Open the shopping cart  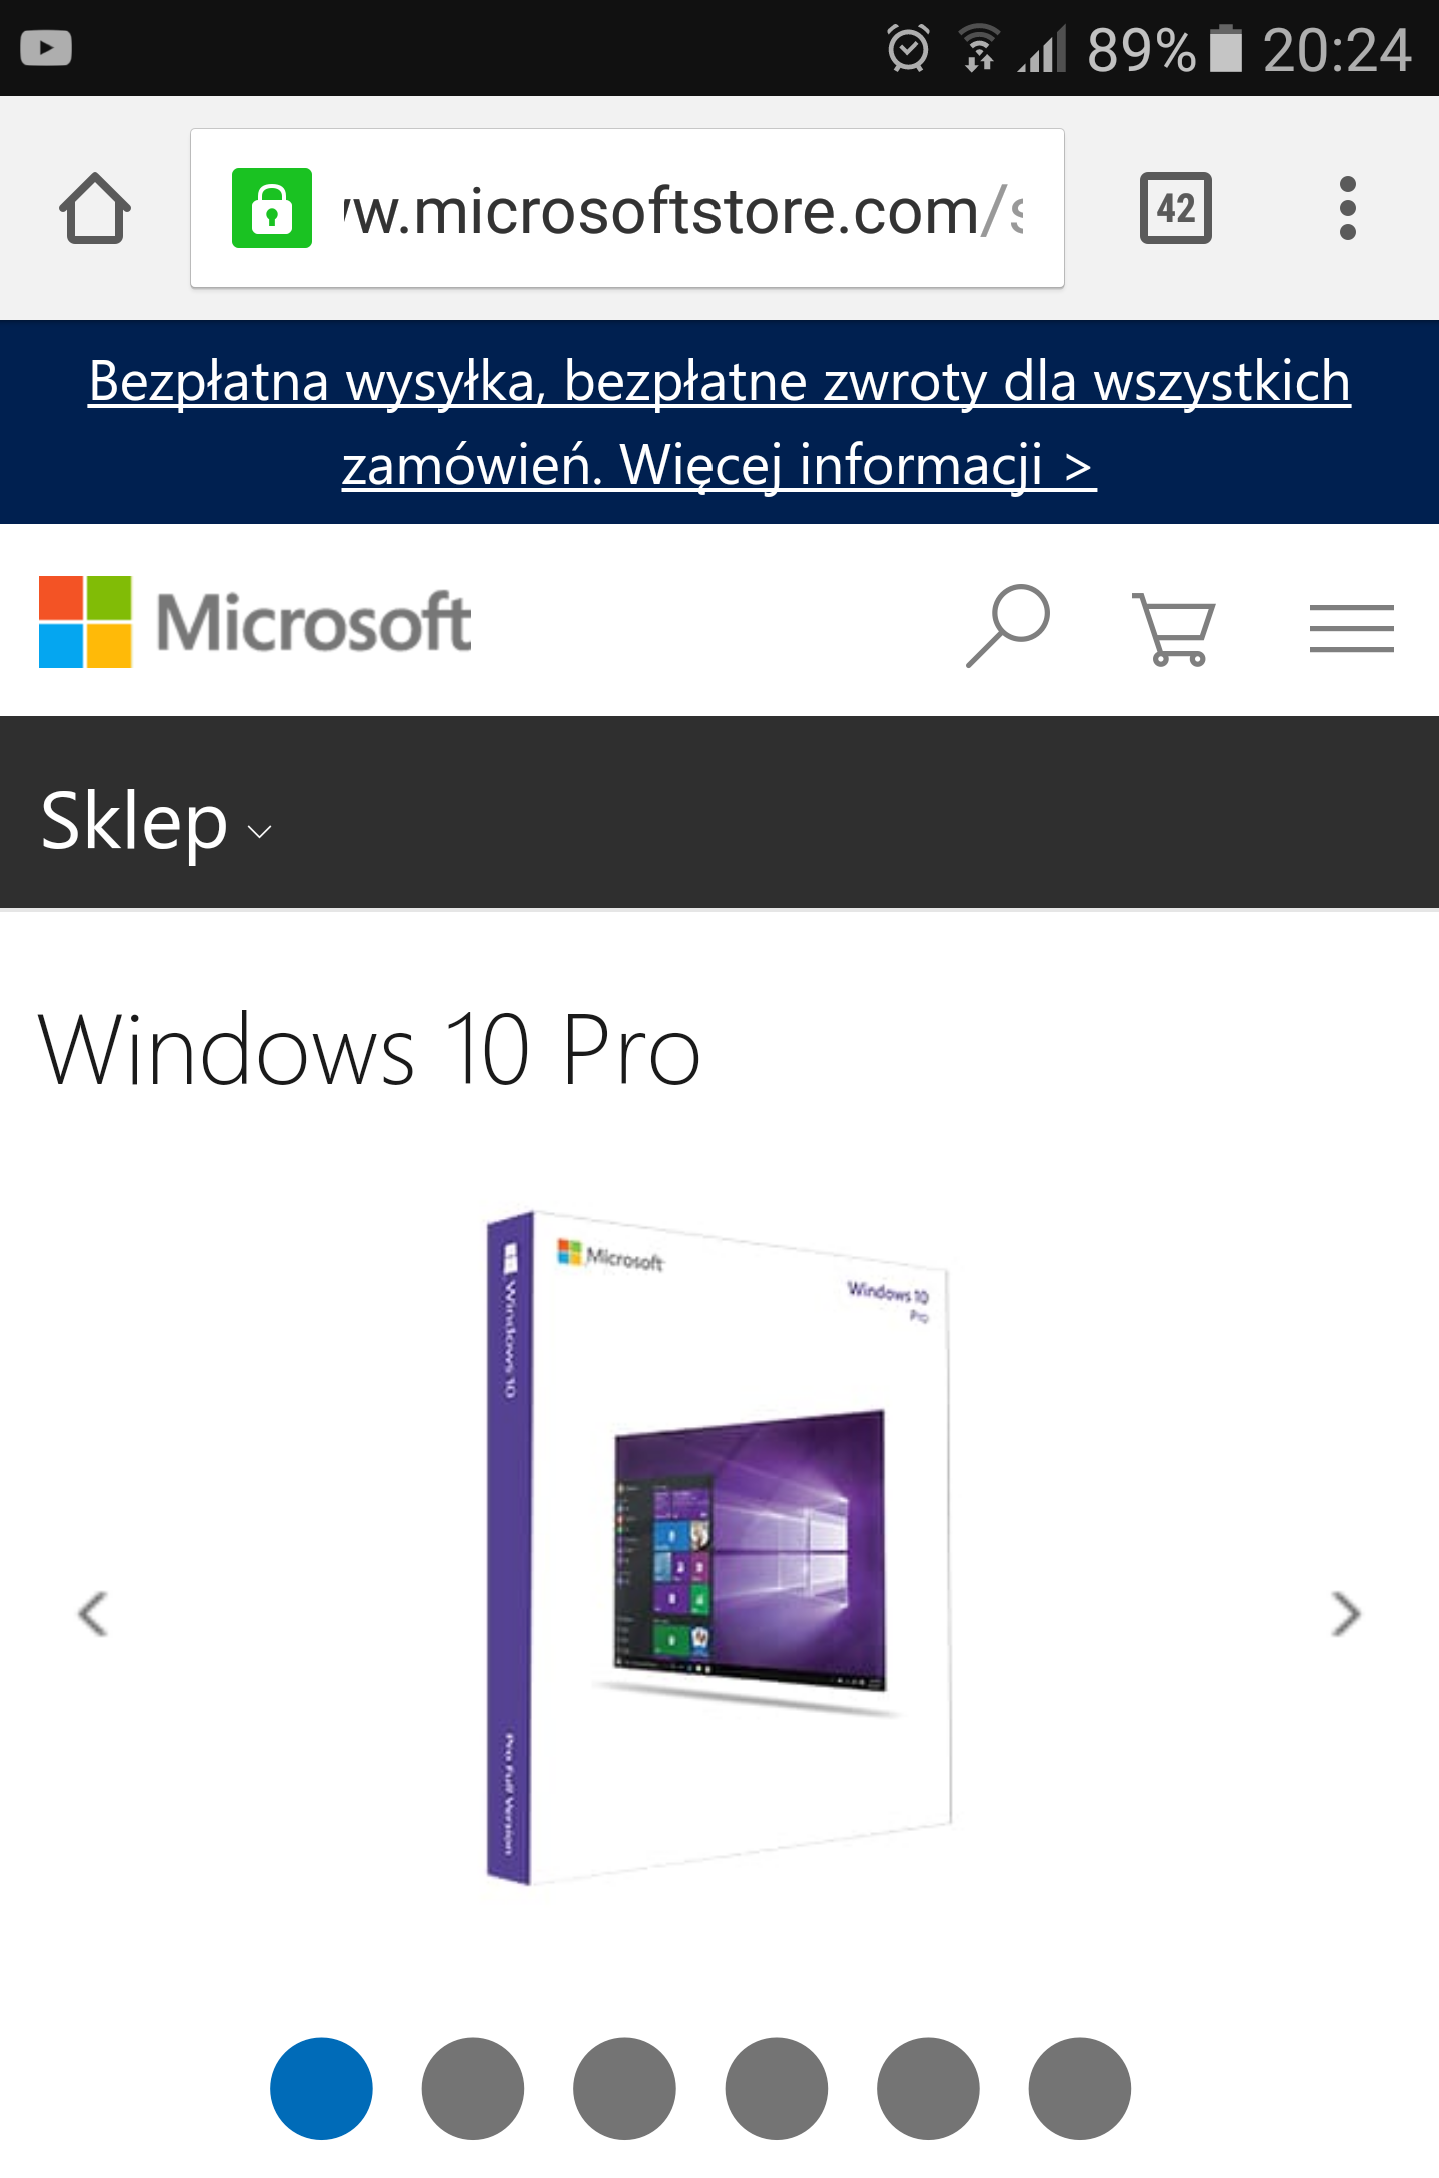[1174, 628]
